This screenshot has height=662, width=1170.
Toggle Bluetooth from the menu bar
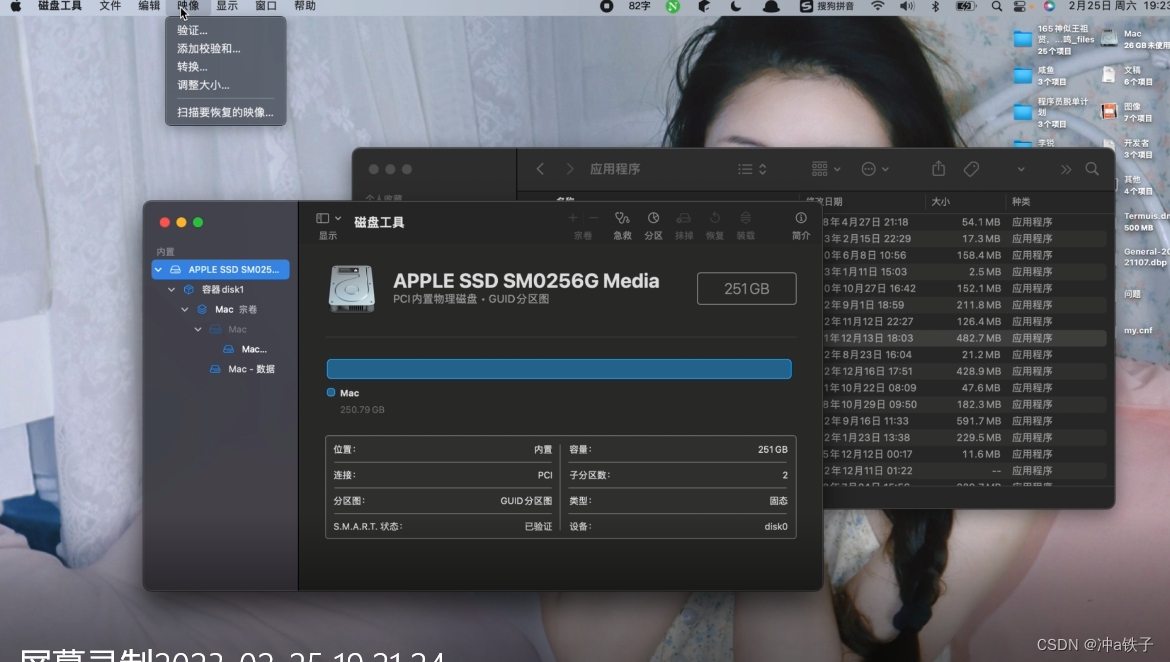tap(934, 7)
